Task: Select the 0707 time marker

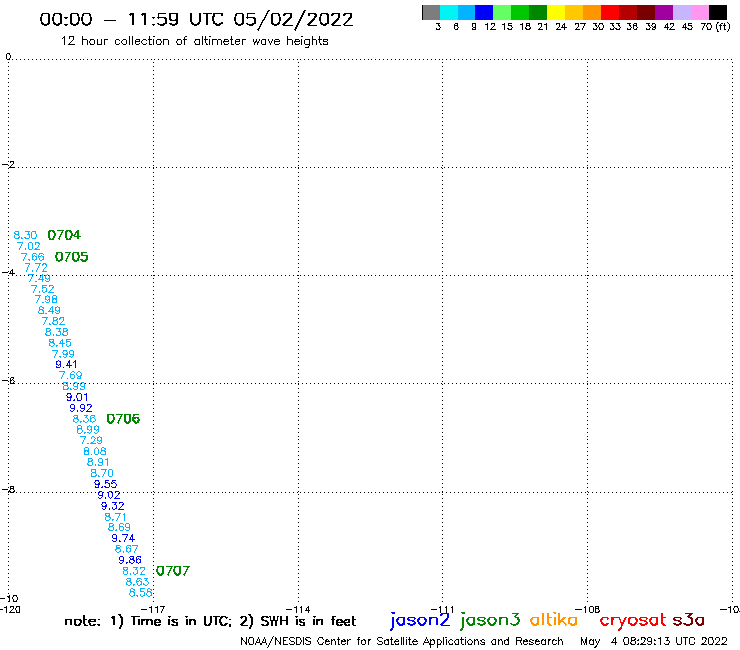Action: [x=173, y=571]
